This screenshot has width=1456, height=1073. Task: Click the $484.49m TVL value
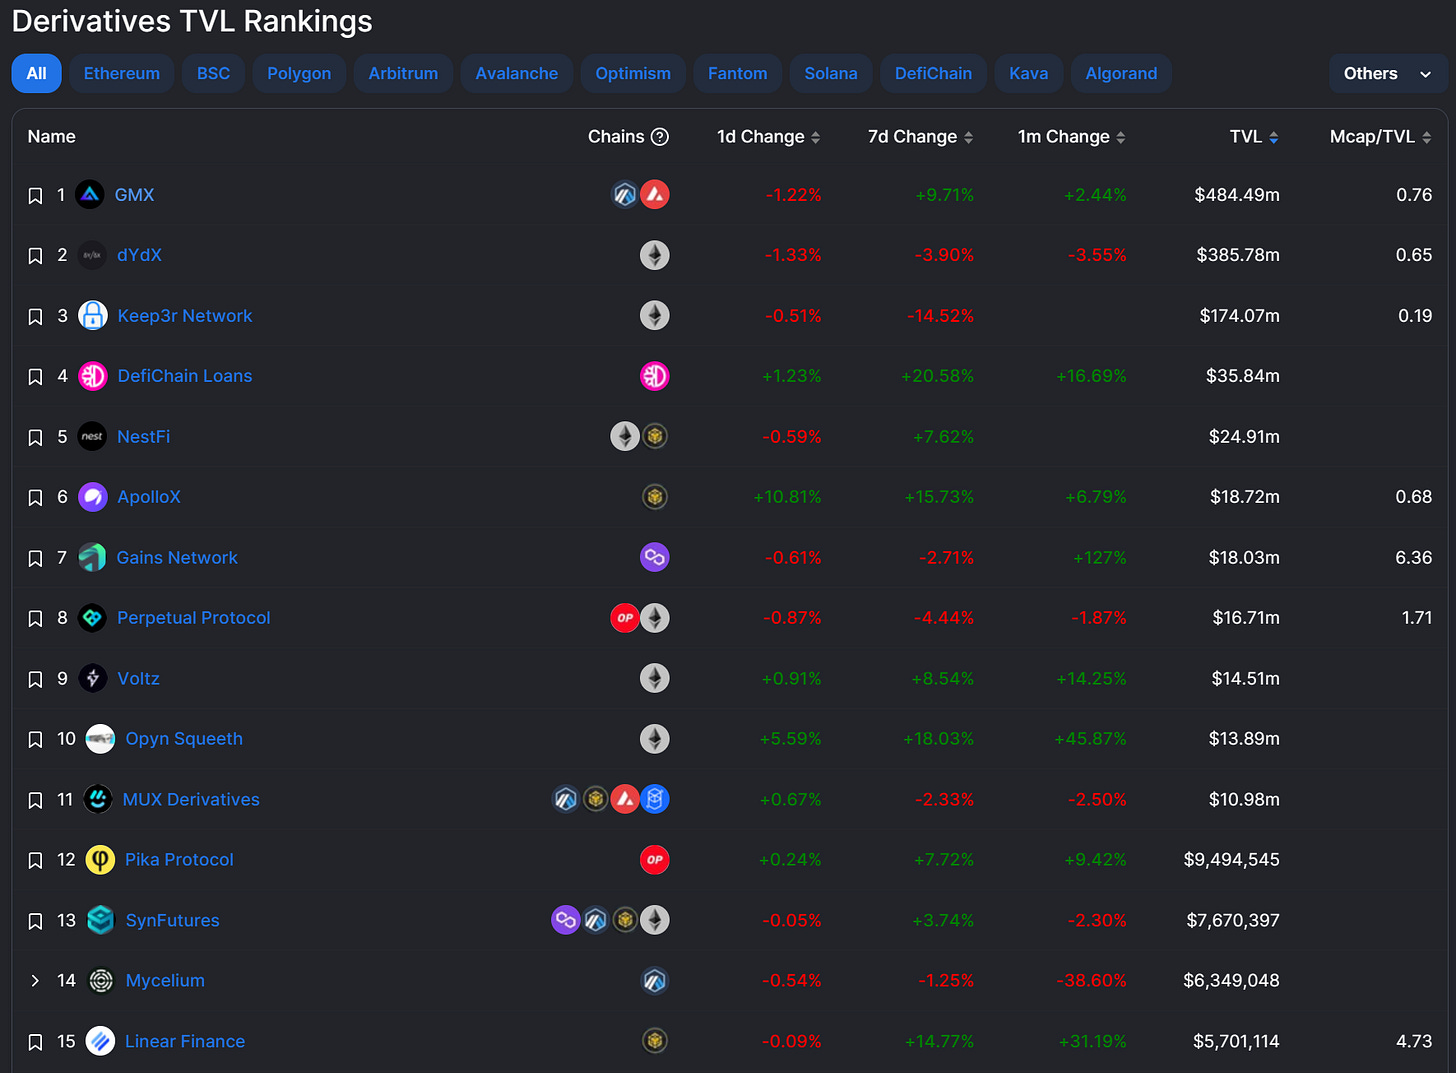1237,195
